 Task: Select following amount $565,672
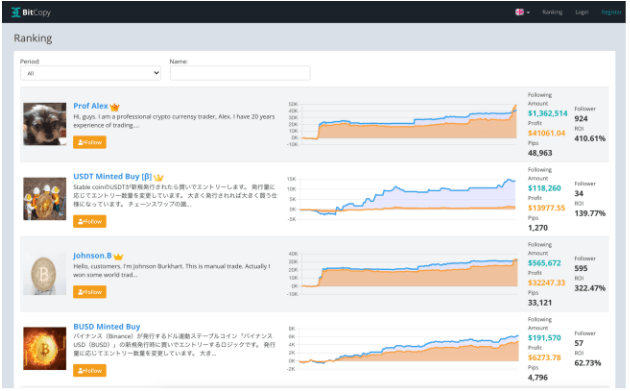coord(544,263)
